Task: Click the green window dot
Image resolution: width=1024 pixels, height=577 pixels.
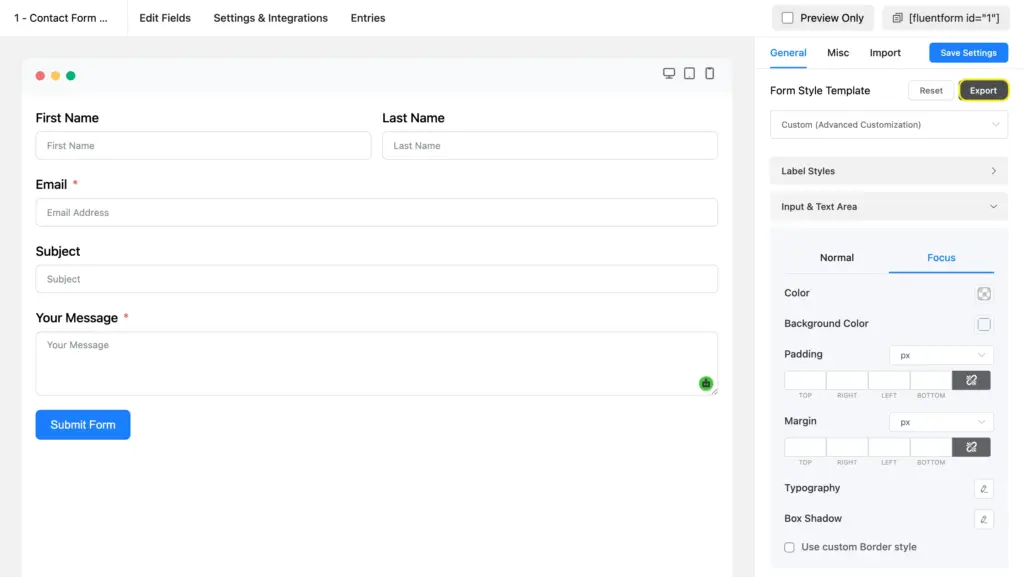Action: (71, 76)
